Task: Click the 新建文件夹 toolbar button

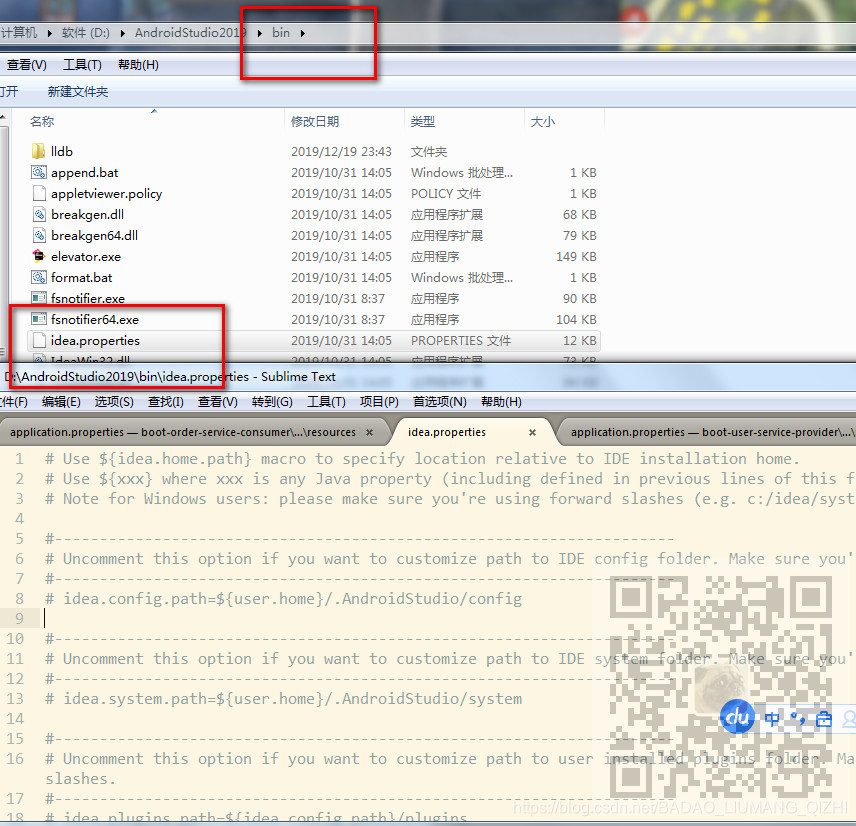Action: point(78,92)
